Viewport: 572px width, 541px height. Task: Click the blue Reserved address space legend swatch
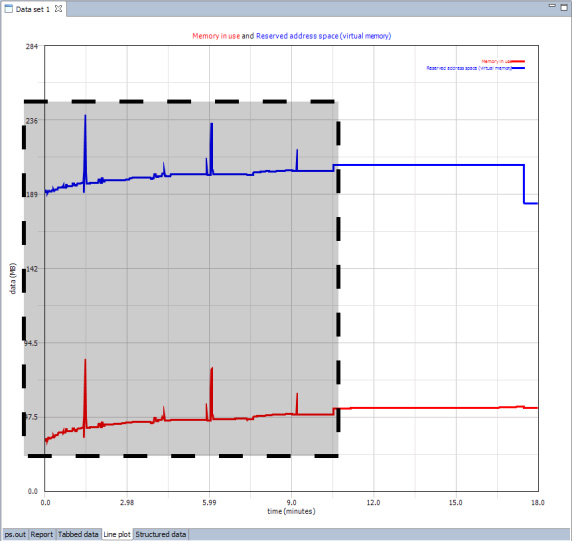coord(518,68)
